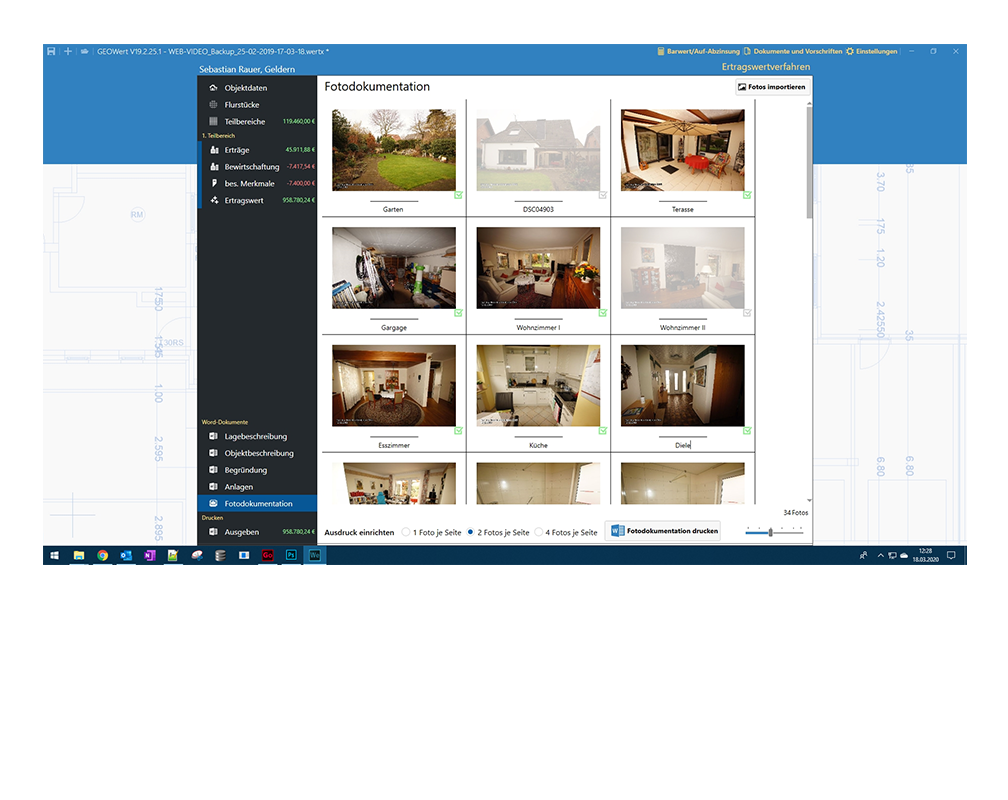Click Fotodokumentation drucken button
Image resolution: width=1008 pixels, height=800 pixels.
[664, 531]
